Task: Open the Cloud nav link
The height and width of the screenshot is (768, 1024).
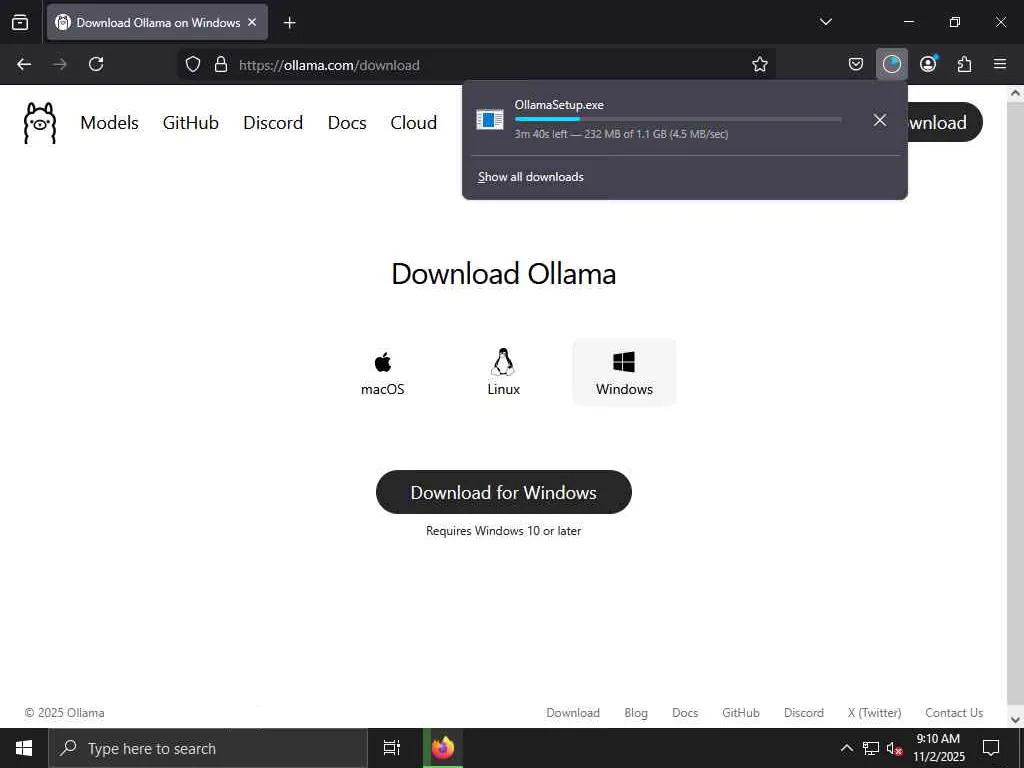Action: coord(413,123)
